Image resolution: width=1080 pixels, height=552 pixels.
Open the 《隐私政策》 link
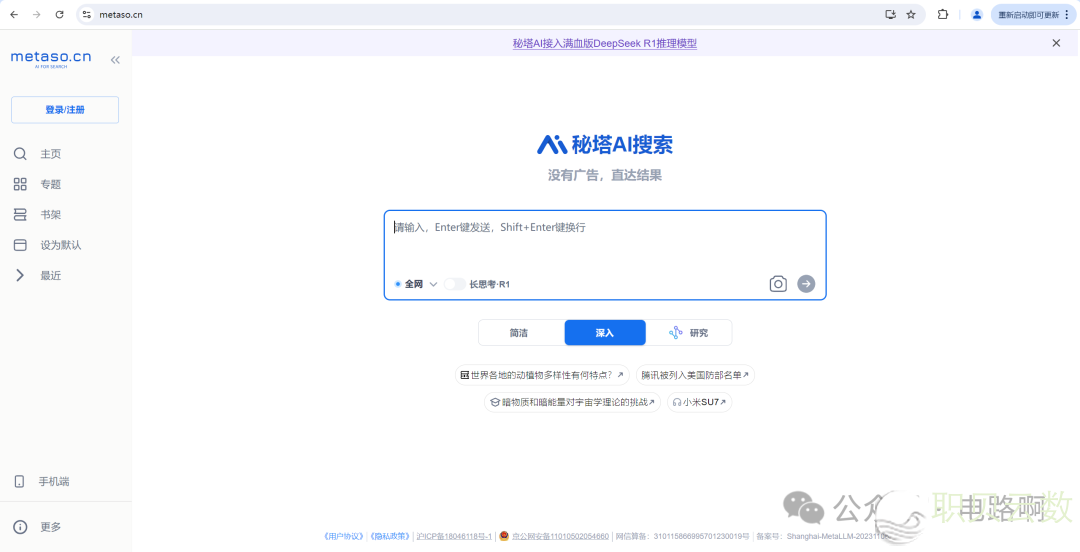390,536
